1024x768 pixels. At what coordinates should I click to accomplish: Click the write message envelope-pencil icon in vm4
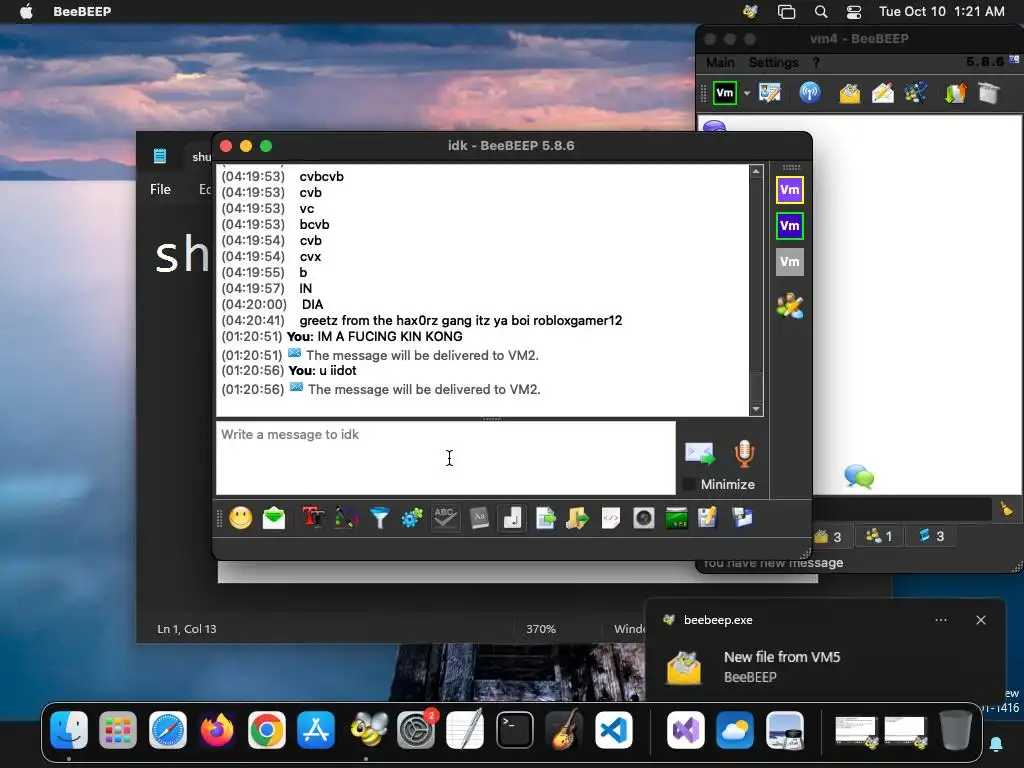[882, 93]
